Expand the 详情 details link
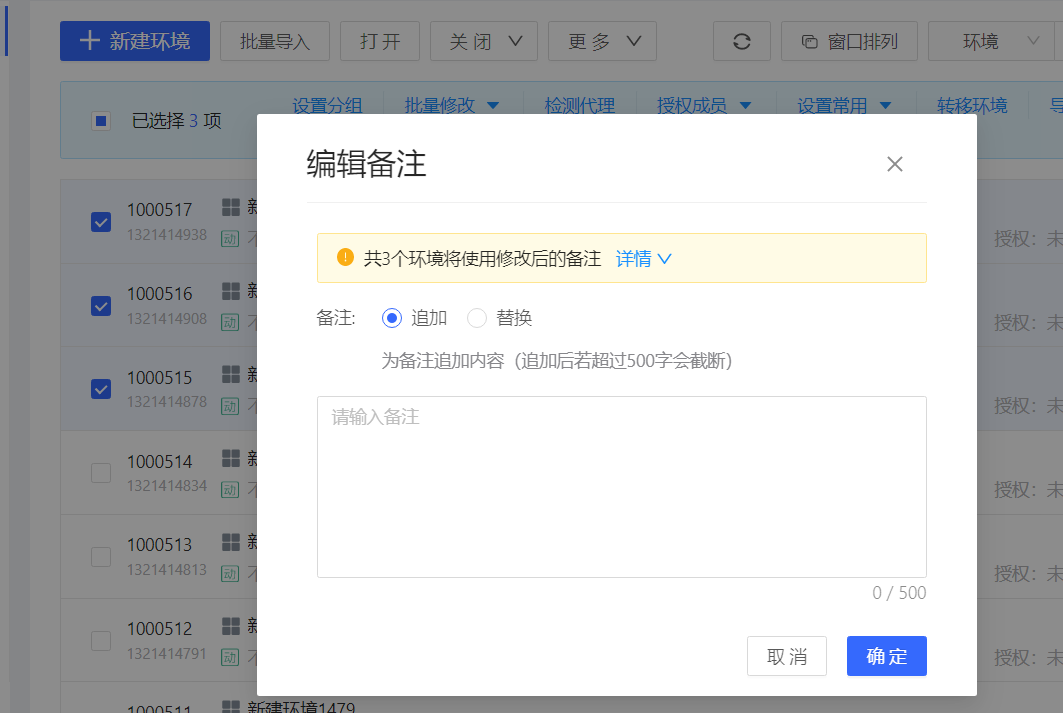This screenshot has height=713, width=1063. tap(643, 259)
